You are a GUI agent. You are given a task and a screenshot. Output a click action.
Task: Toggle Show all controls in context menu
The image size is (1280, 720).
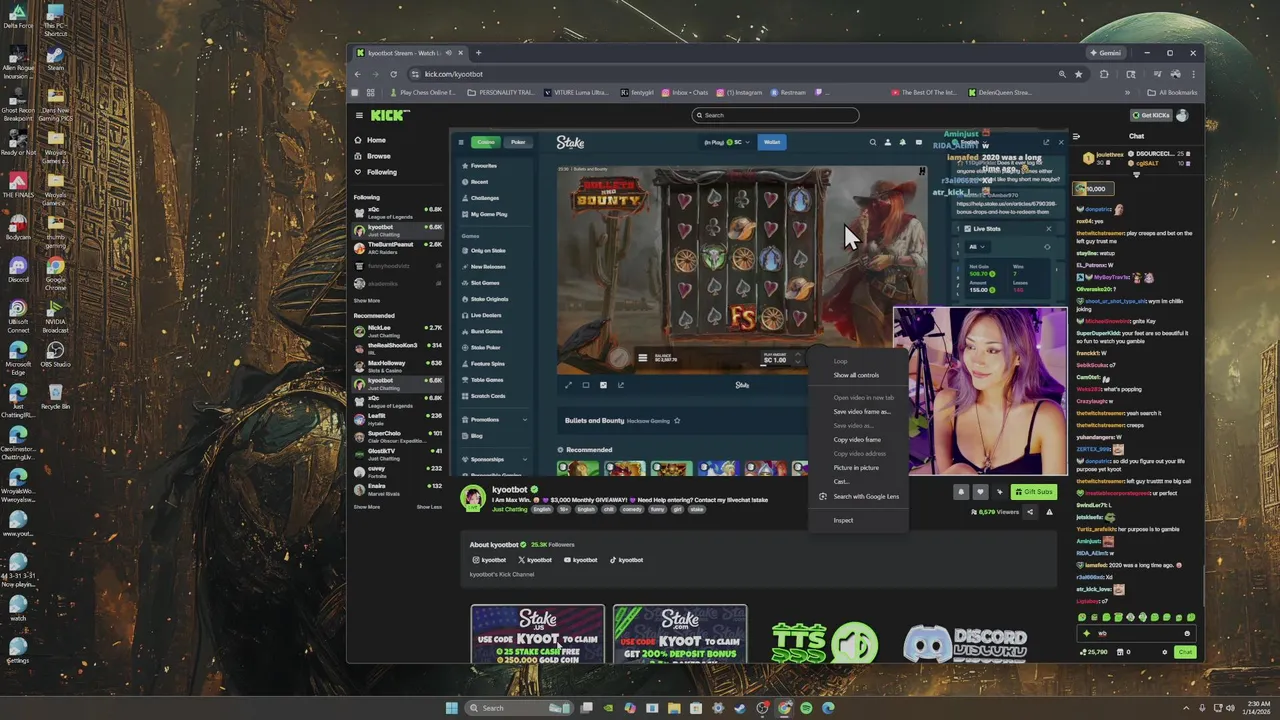coord(857,375)
